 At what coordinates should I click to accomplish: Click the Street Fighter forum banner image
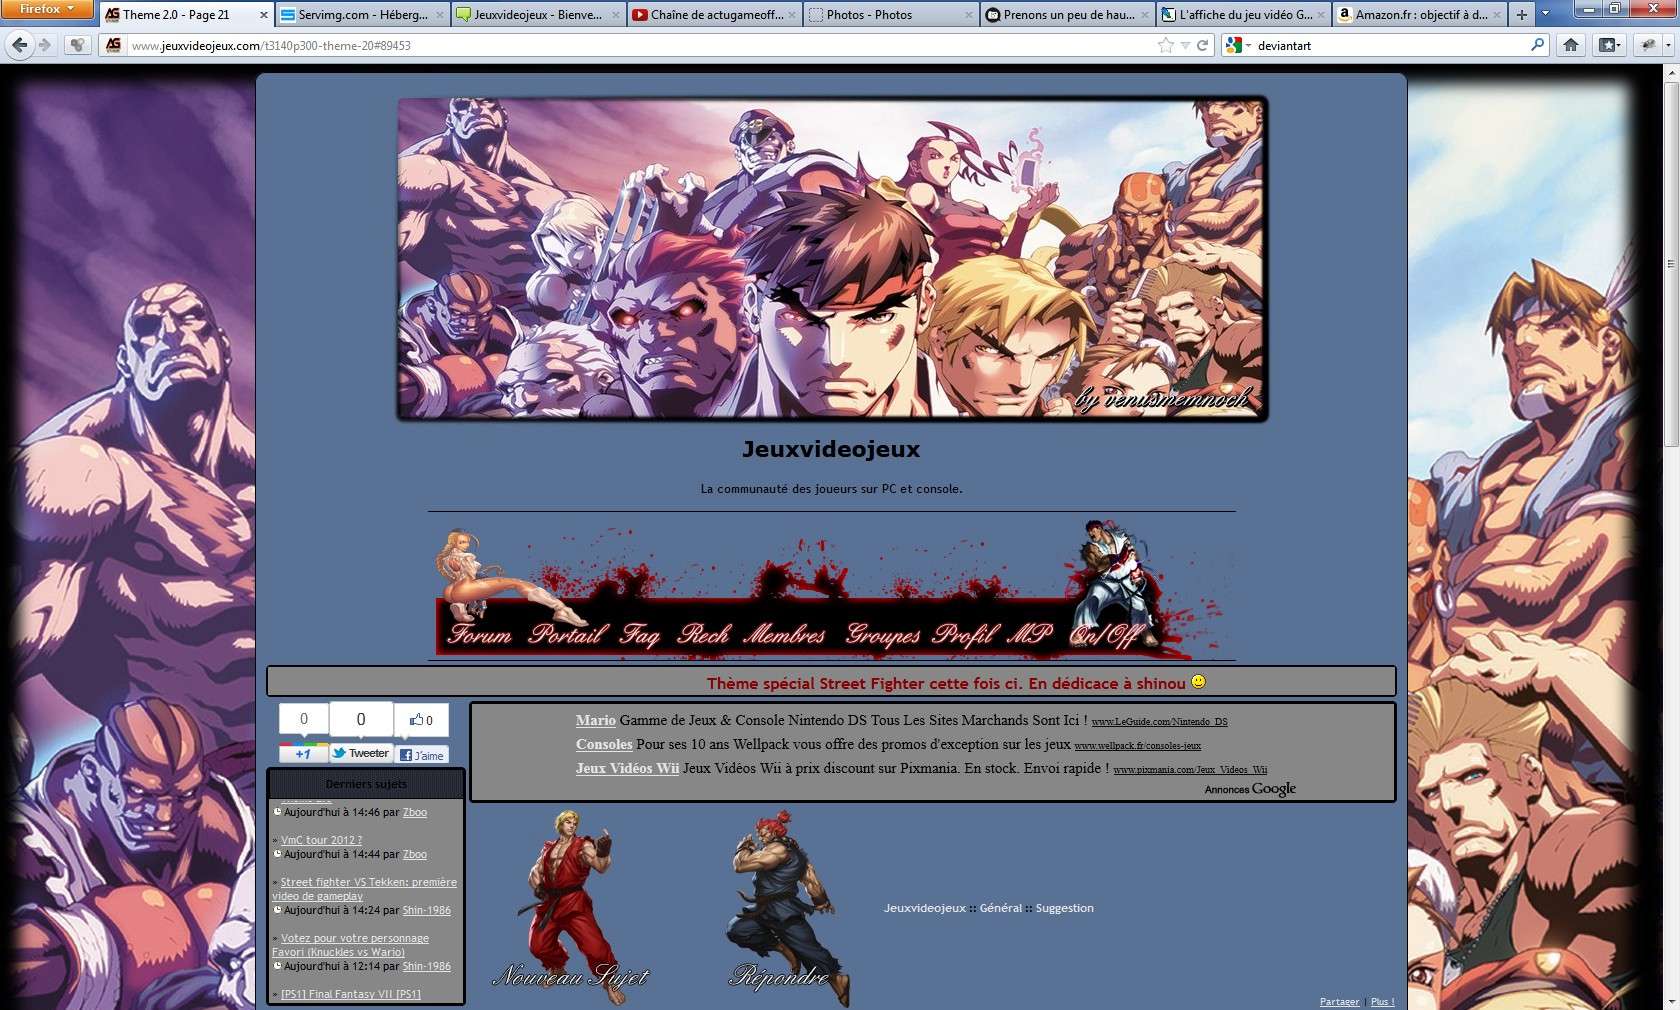[x=832, y=259]
